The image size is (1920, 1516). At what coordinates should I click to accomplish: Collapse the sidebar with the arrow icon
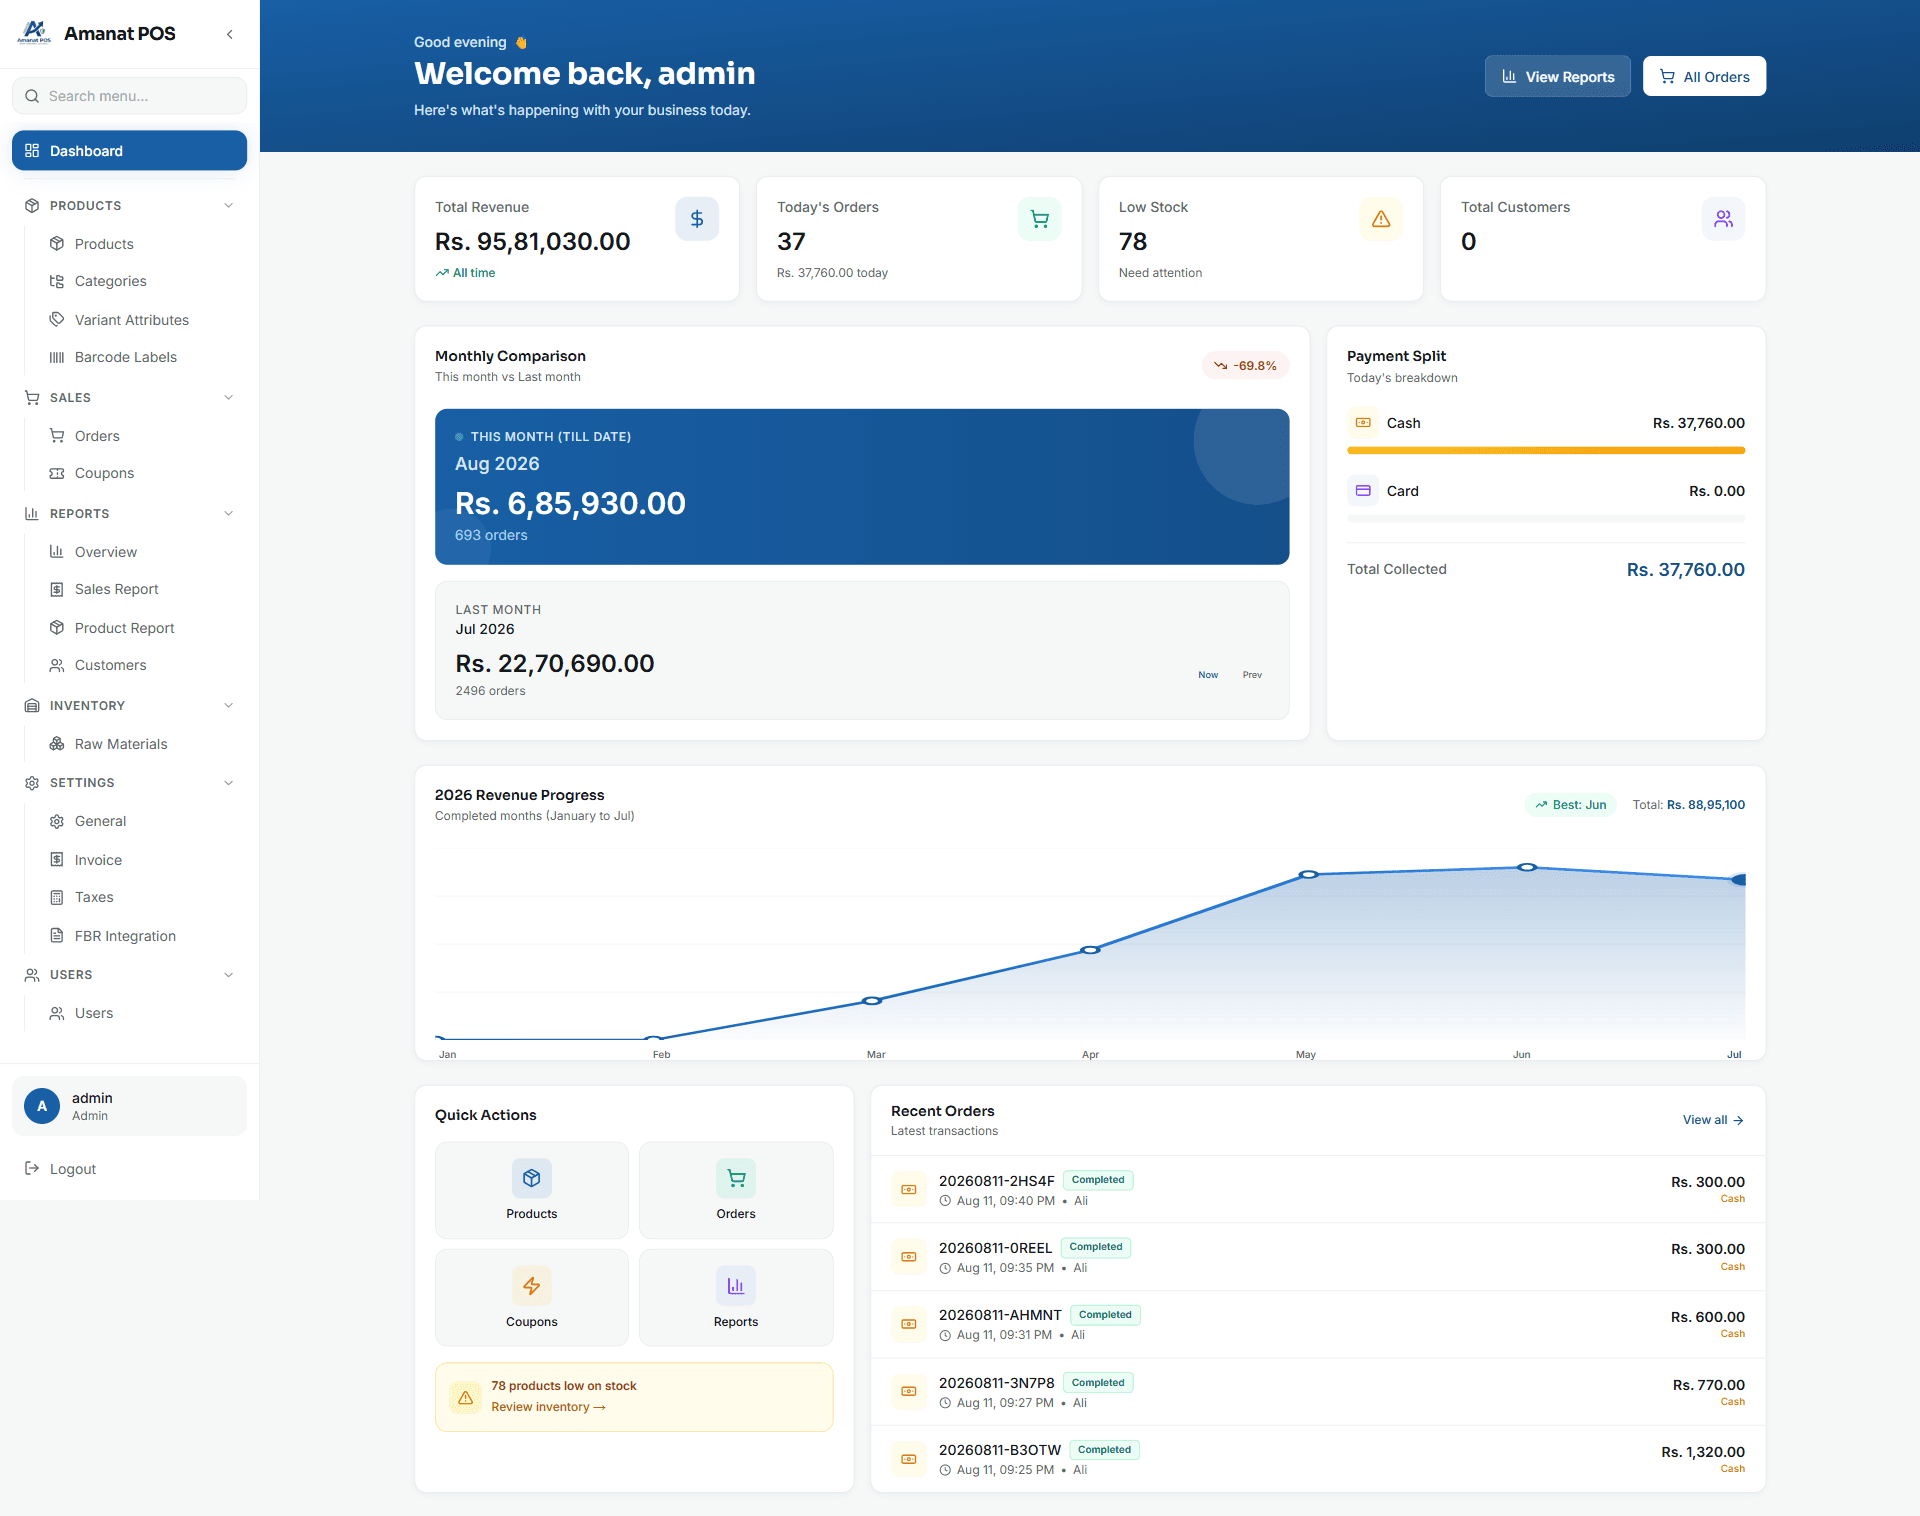[x=230, y=34]
